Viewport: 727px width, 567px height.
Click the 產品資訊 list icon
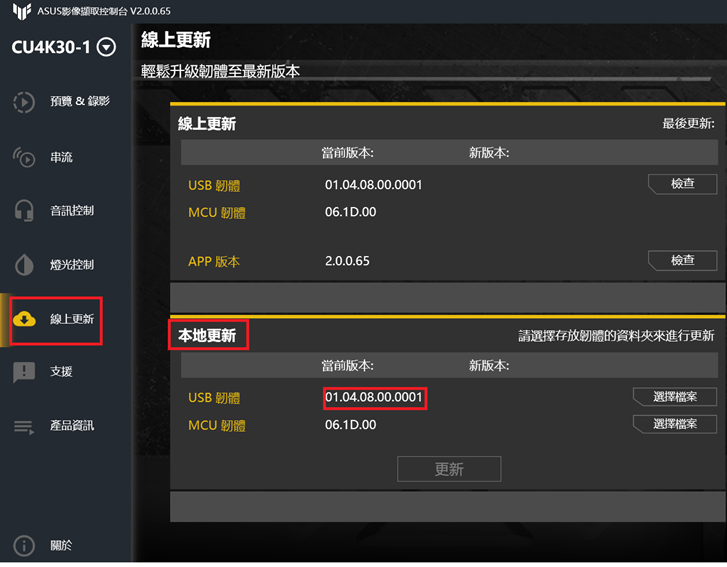point(24,427)
